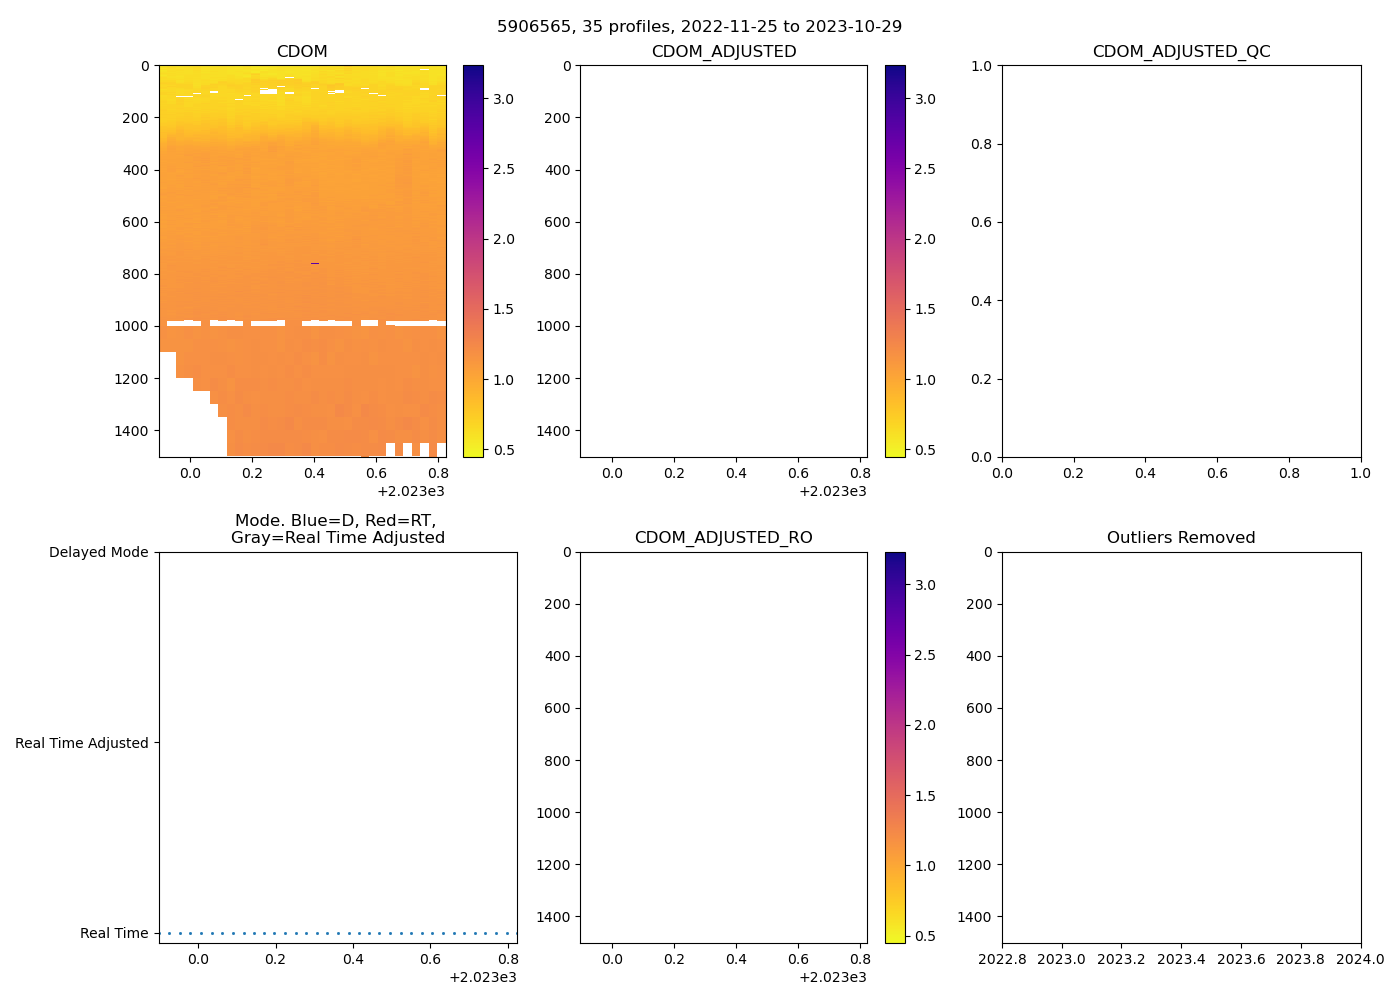Click the CDOM_ADJUSTED_QC plot title
Viewport: 1400px width, 1000px height.
[1181, 52]
